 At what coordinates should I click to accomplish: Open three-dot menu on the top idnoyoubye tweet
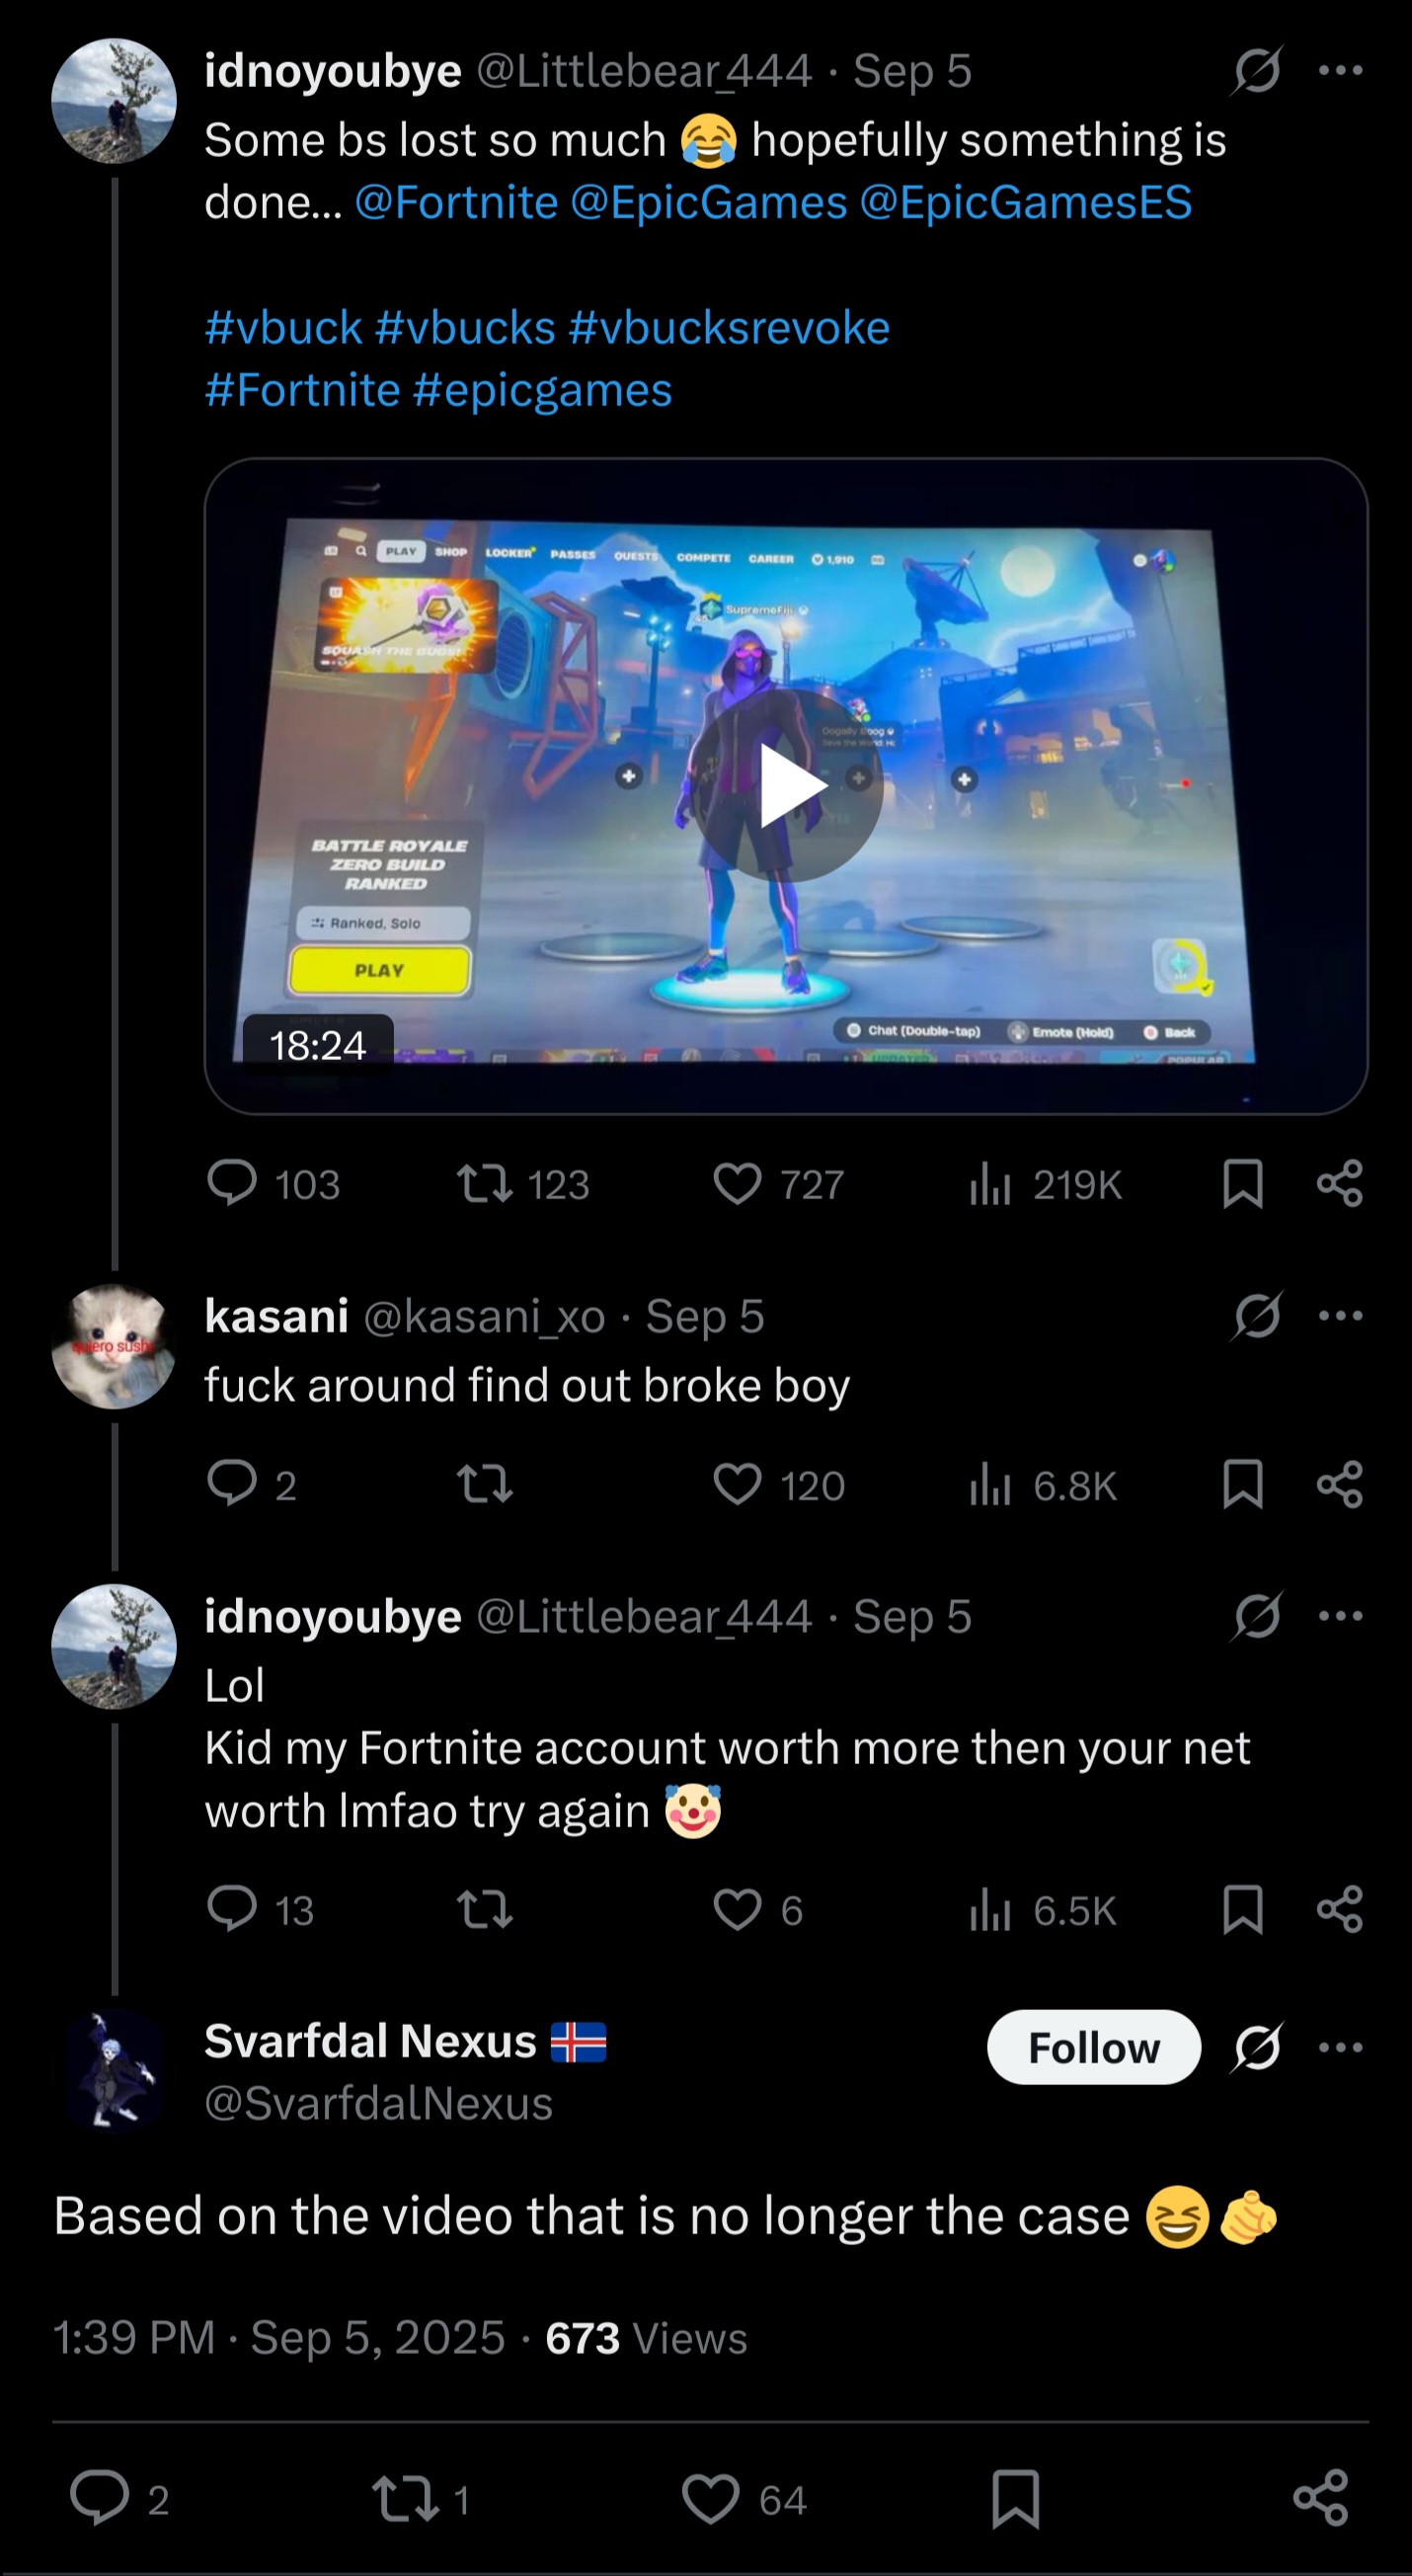tap(1340, 70)
